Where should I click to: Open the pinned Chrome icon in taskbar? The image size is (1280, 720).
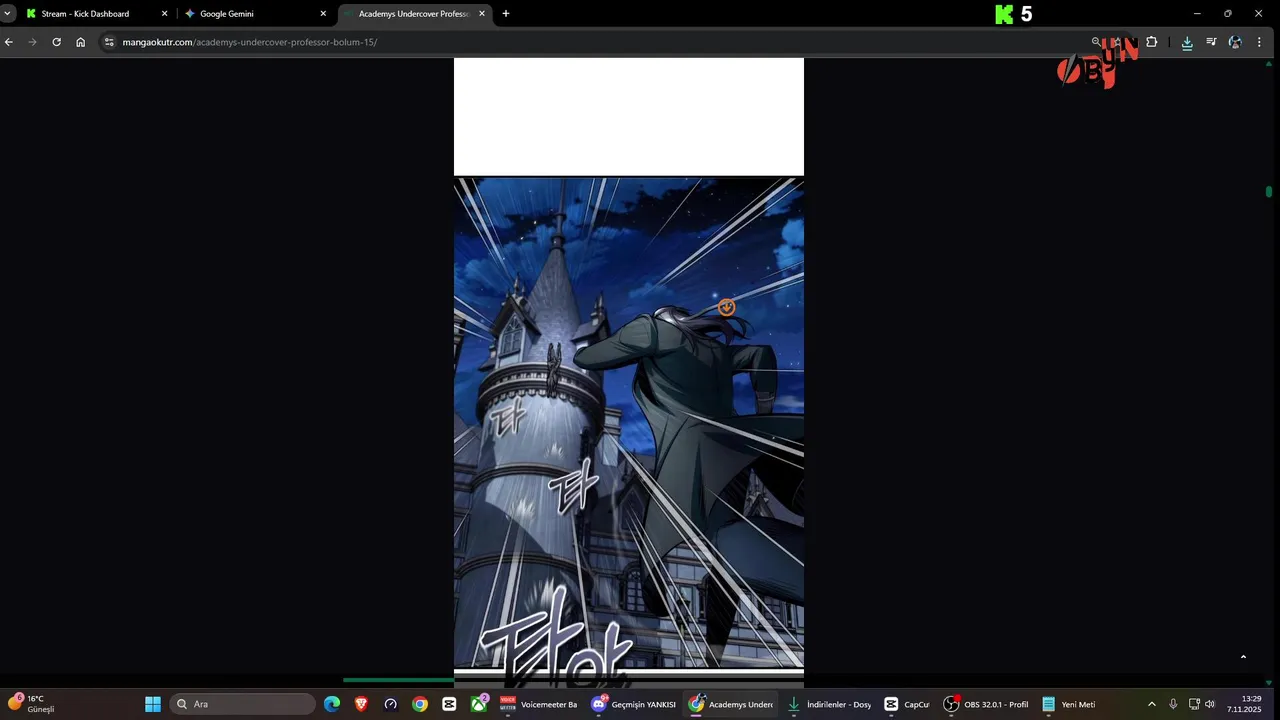tap(420, 704)
